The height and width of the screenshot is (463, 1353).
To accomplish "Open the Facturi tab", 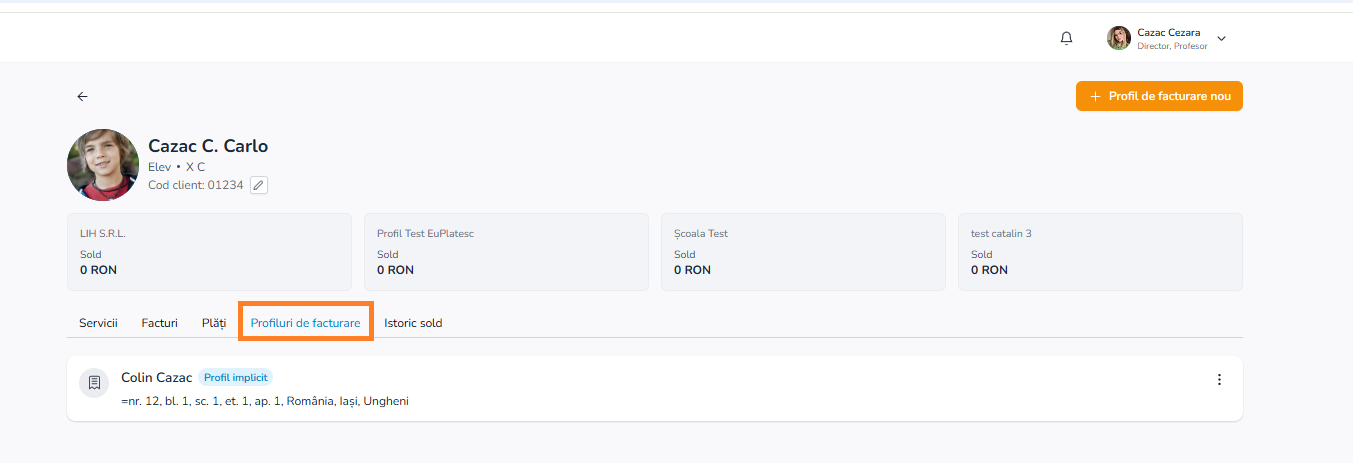I will click(160, 323).
